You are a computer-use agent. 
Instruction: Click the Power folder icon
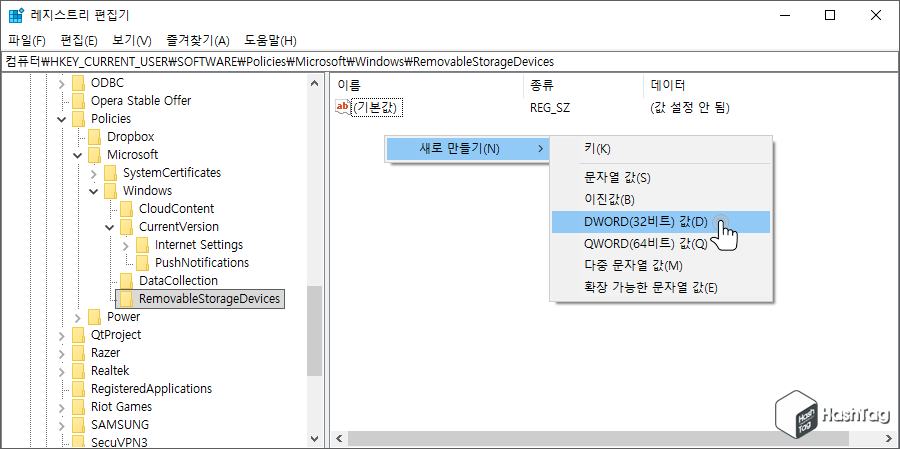pos(94,317)
